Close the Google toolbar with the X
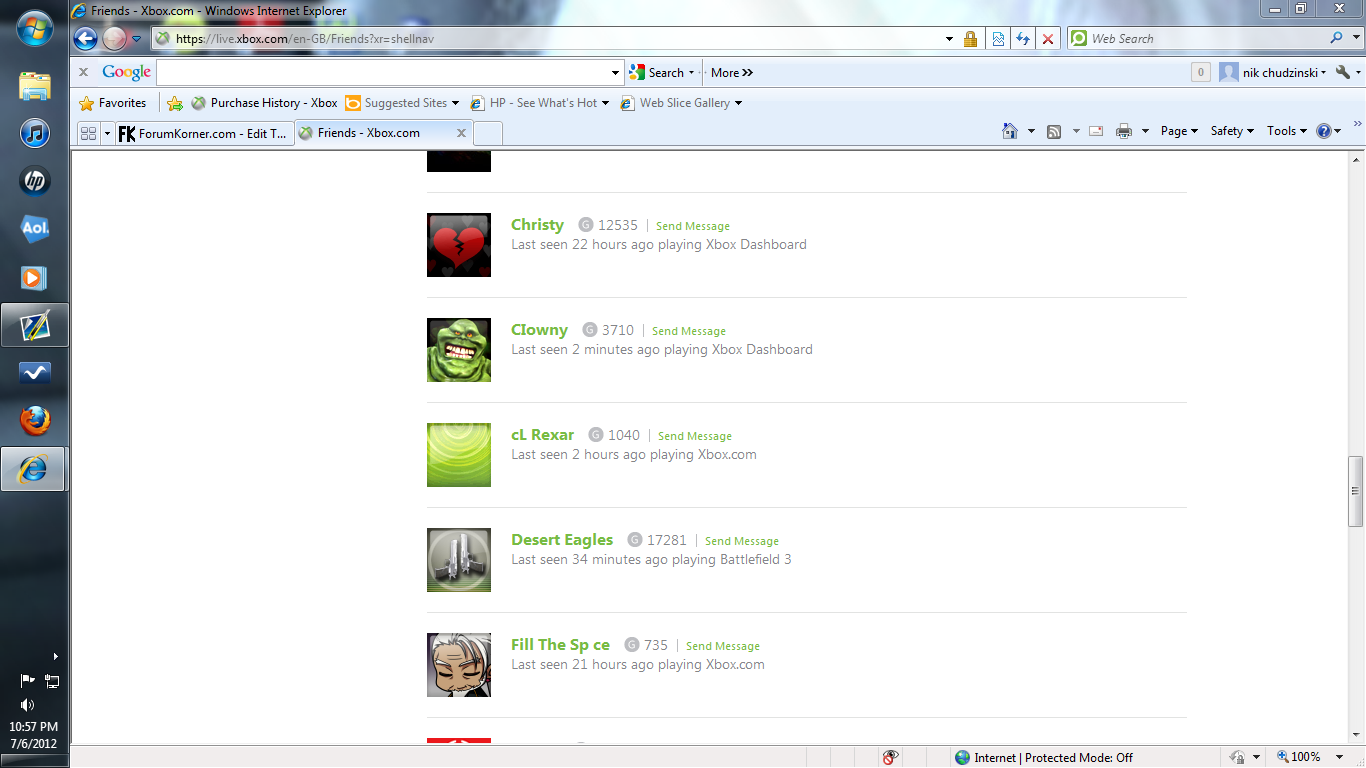 [x=84, y=72]
